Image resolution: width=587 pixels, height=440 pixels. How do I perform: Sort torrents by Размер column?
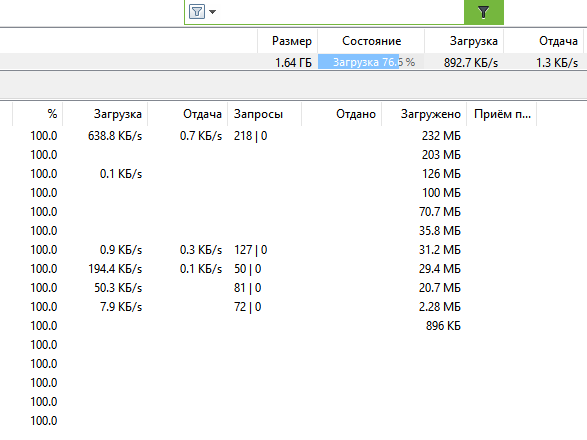click(x=288, y=41)
